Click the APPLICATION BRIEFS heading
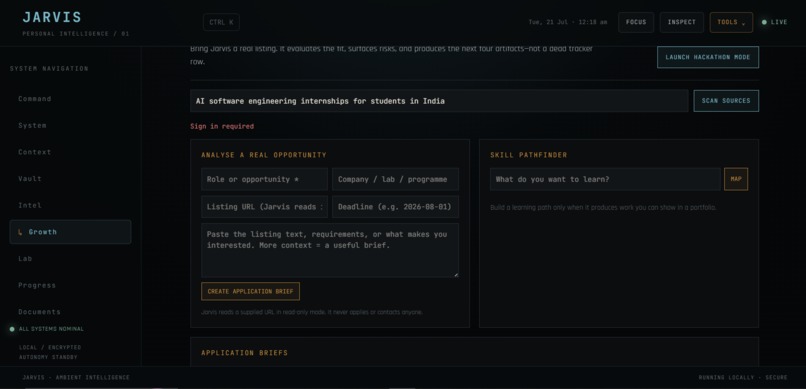 pos(245,353)
